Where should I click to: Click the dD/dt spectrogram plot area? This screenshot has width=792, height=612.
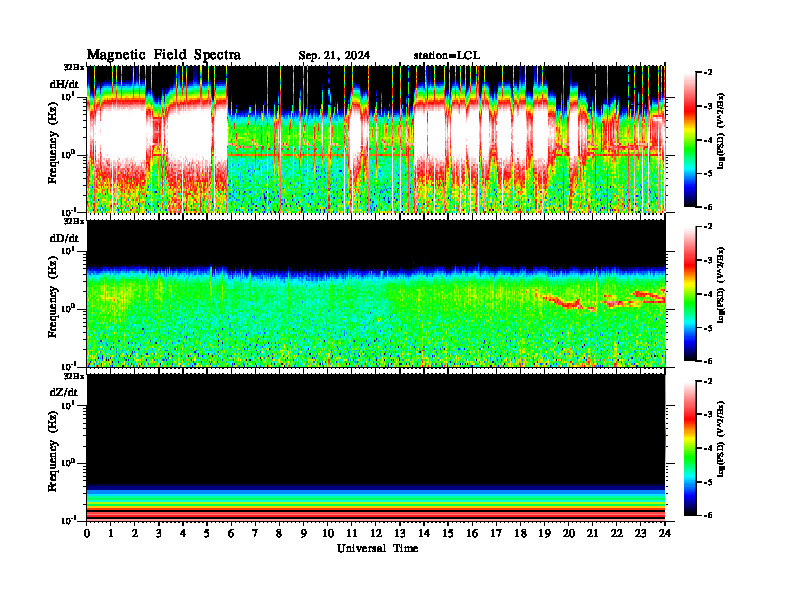point(376,293)
